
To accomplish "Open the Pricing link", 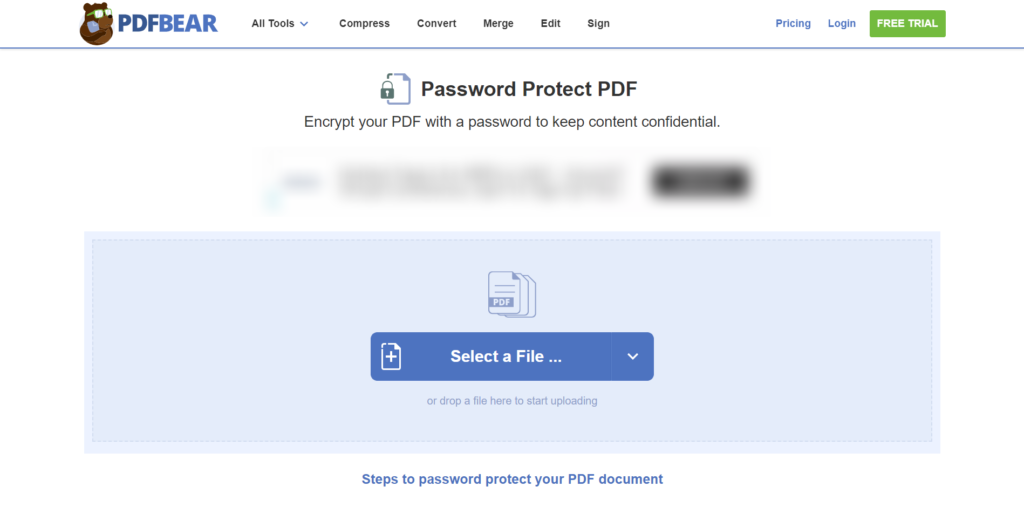I will [x=793, y=24].
